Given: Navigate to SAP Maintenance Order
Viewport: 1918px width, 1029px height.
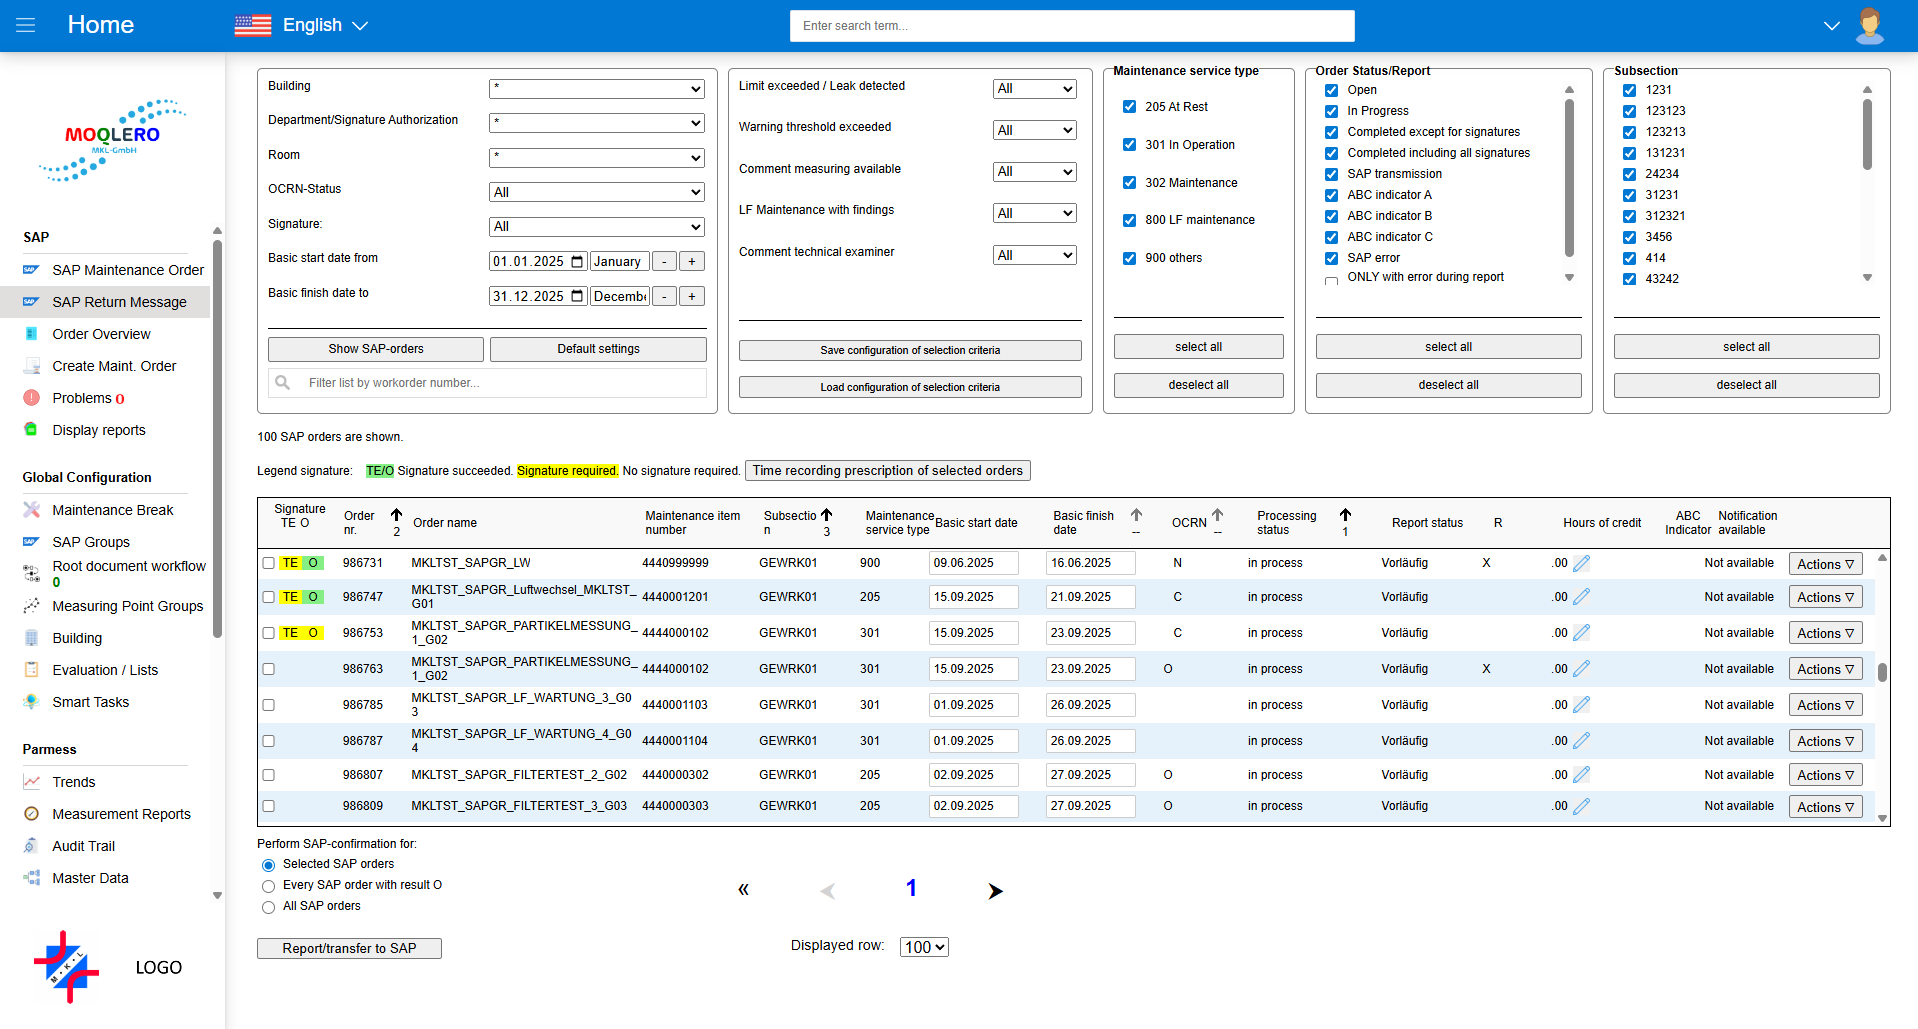Looking at the screenshot, I should 128,270.
